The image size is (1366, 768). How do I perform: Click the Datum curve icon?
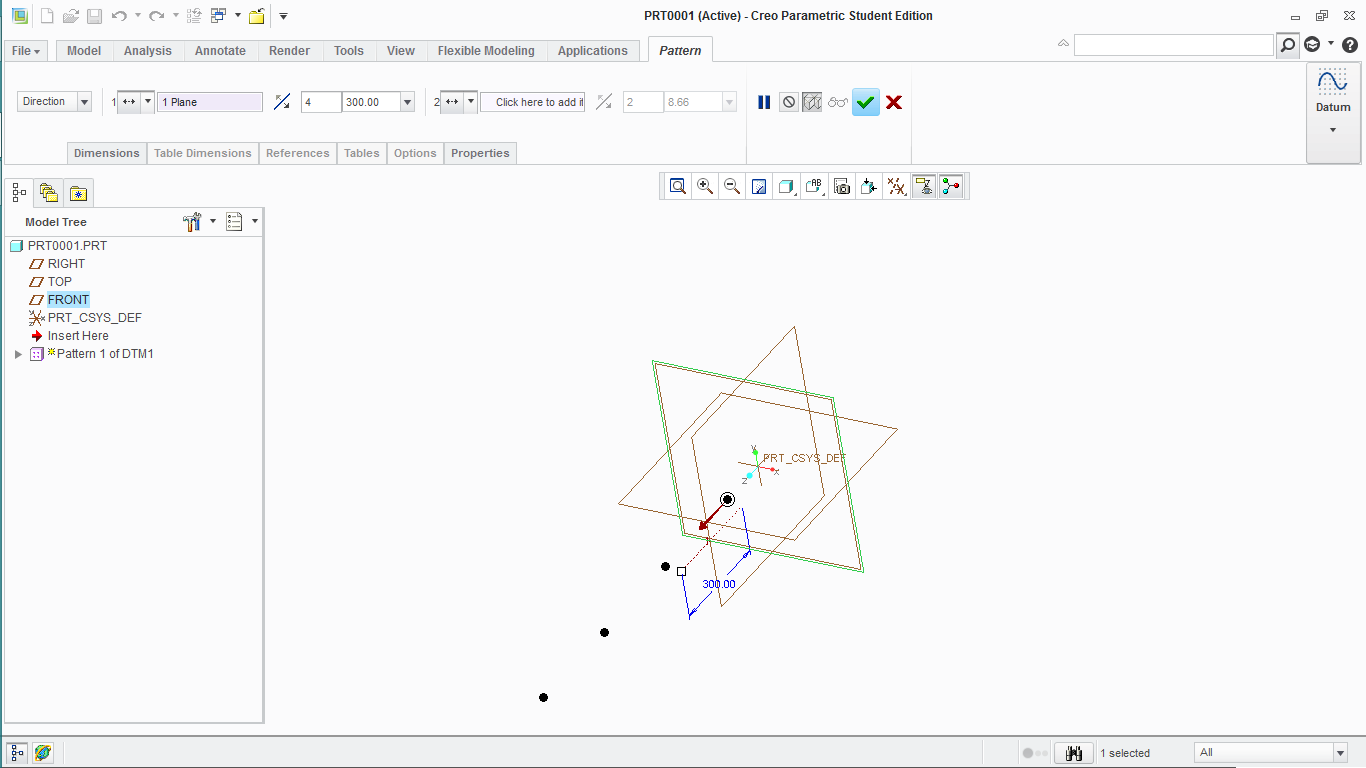point(1333,82)
